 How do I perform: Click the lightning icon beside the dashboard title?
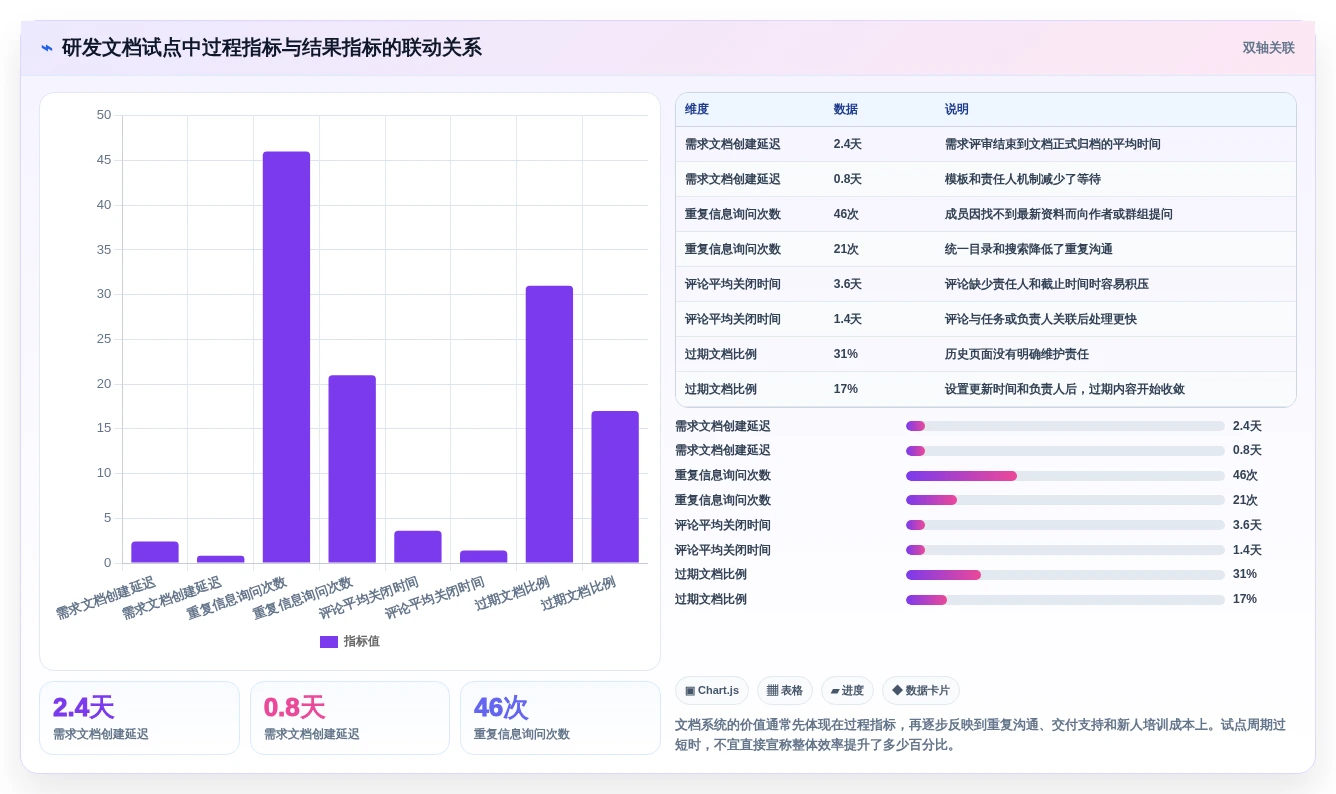coord(47,48)
